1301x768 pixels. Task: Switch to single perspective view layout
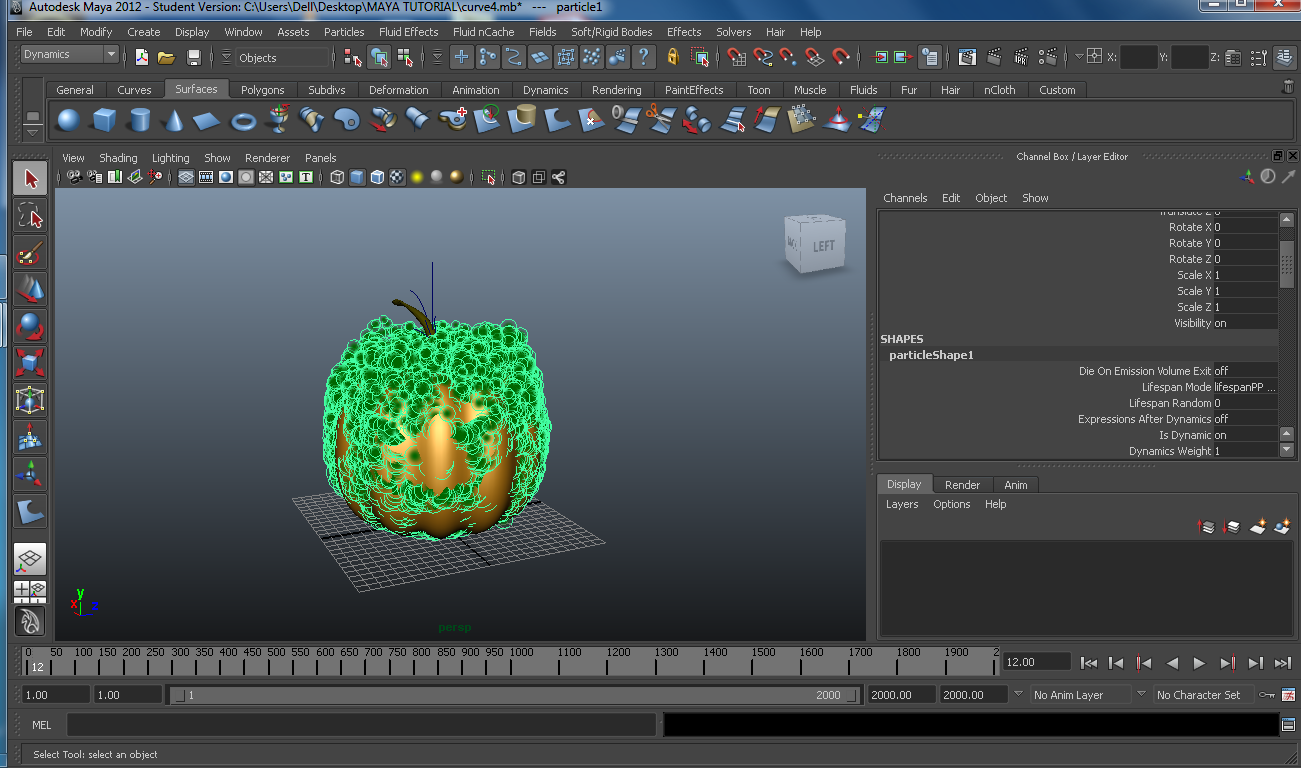(x=30, y=560)
